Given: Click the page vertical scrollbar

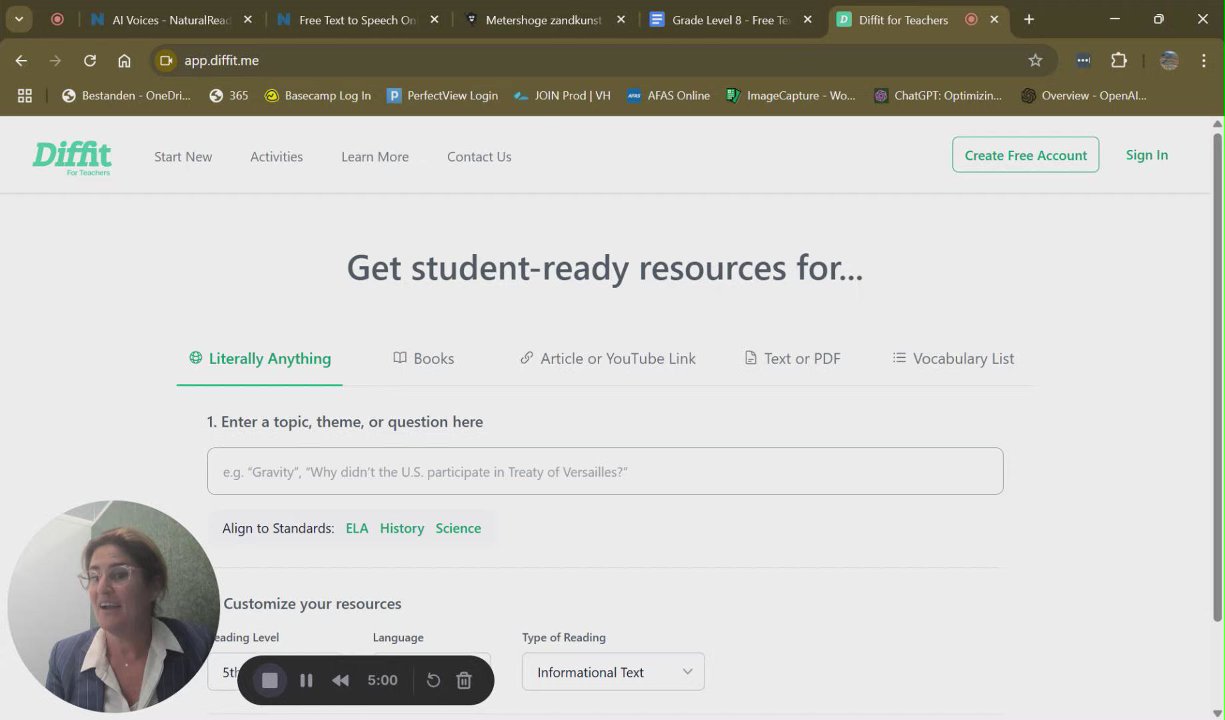Looking at the screenshot, I should [1217, 380].
